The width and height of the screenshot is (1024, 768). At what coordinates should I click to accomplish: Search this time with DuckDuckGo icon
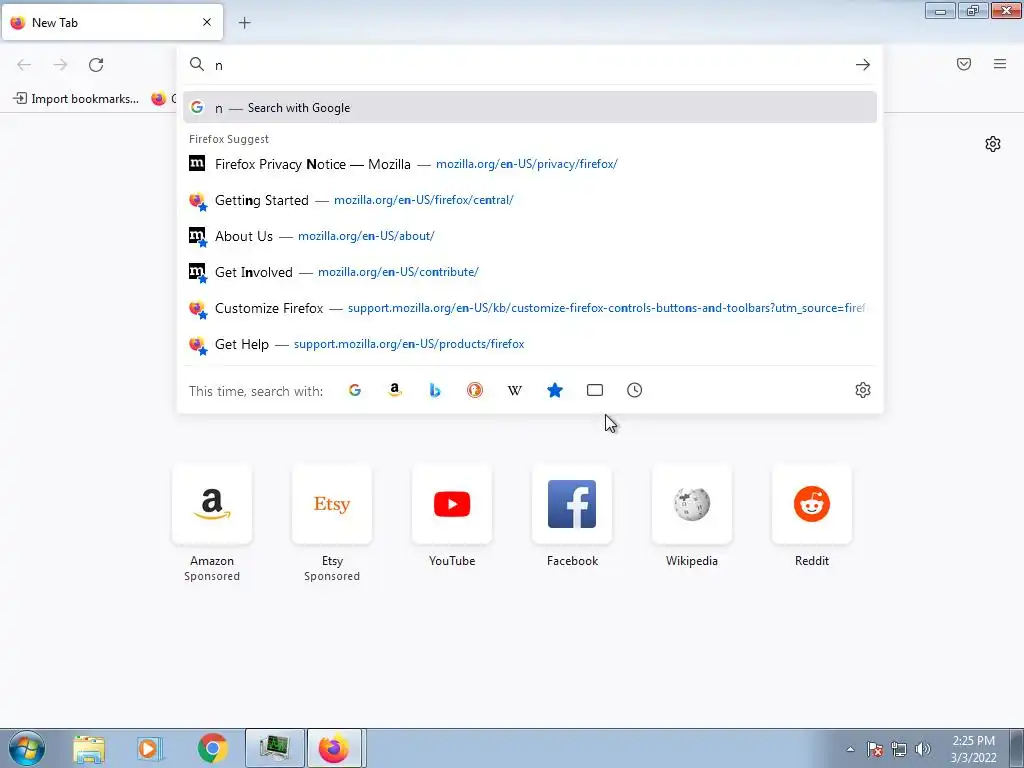point(475,390)
